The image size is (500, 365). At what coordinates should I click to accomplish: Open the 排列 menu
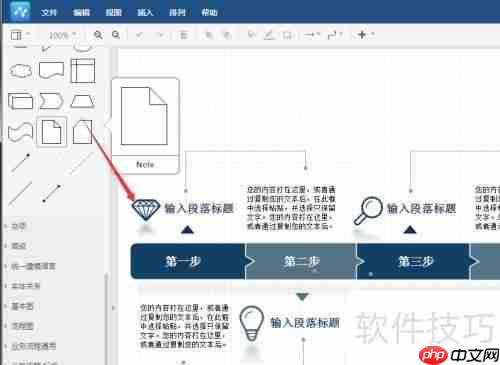177,13
